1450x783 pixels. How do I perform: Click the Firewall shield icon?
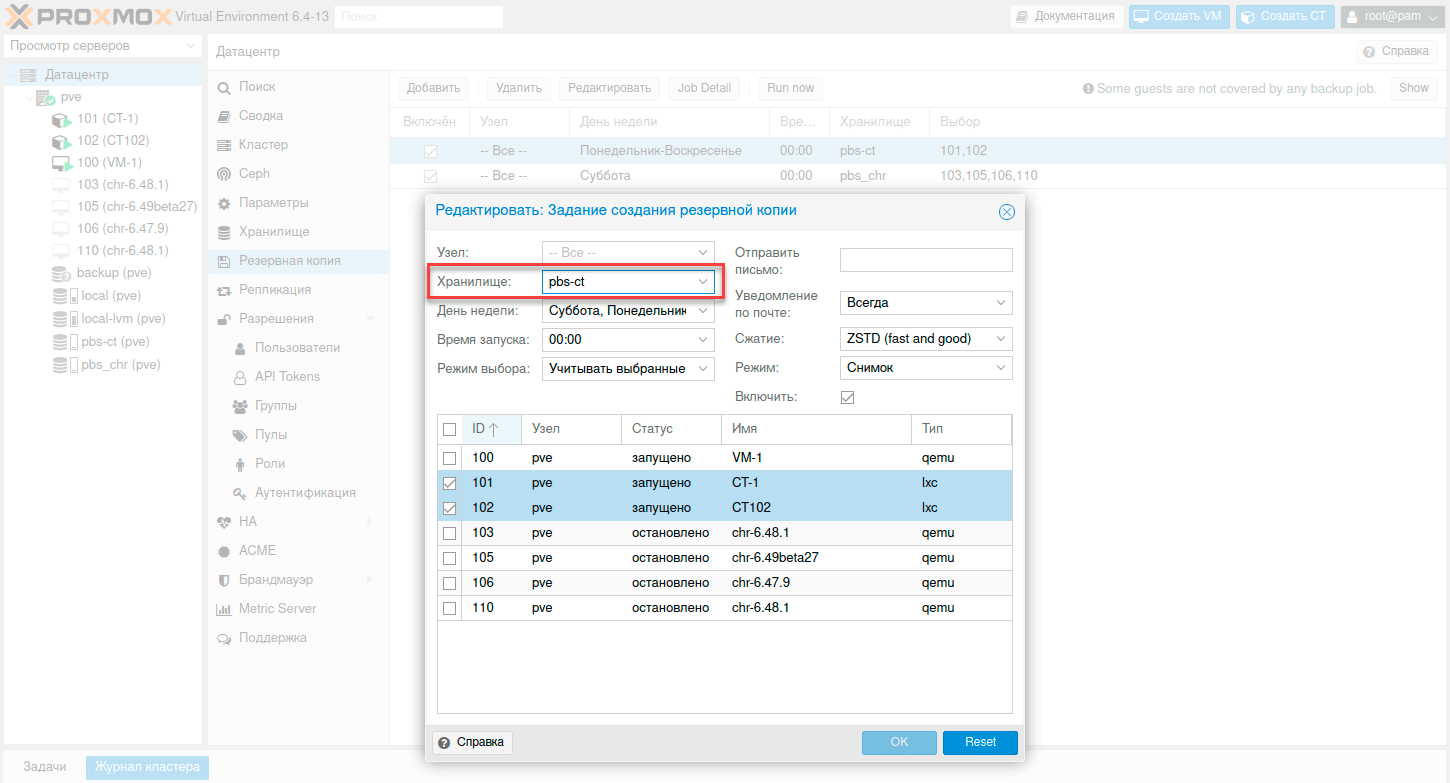pyautogui.click(x=224, y=580)
